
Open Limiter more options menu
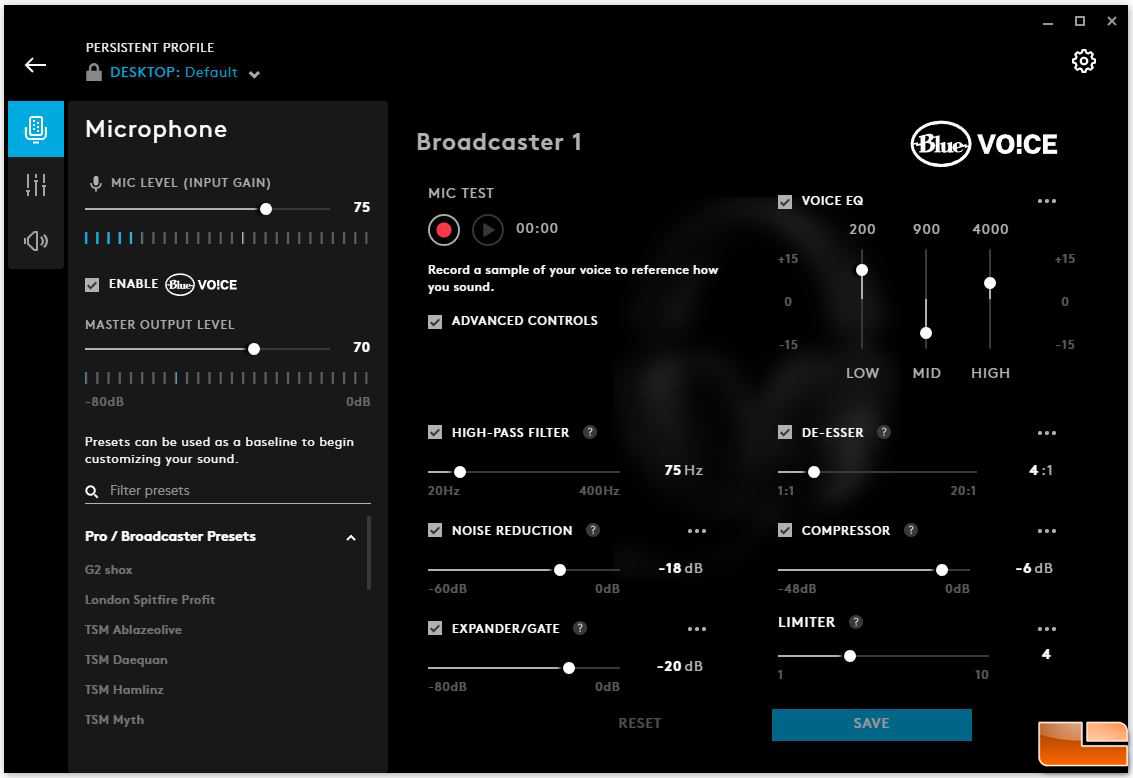(x=1047, y=629)
